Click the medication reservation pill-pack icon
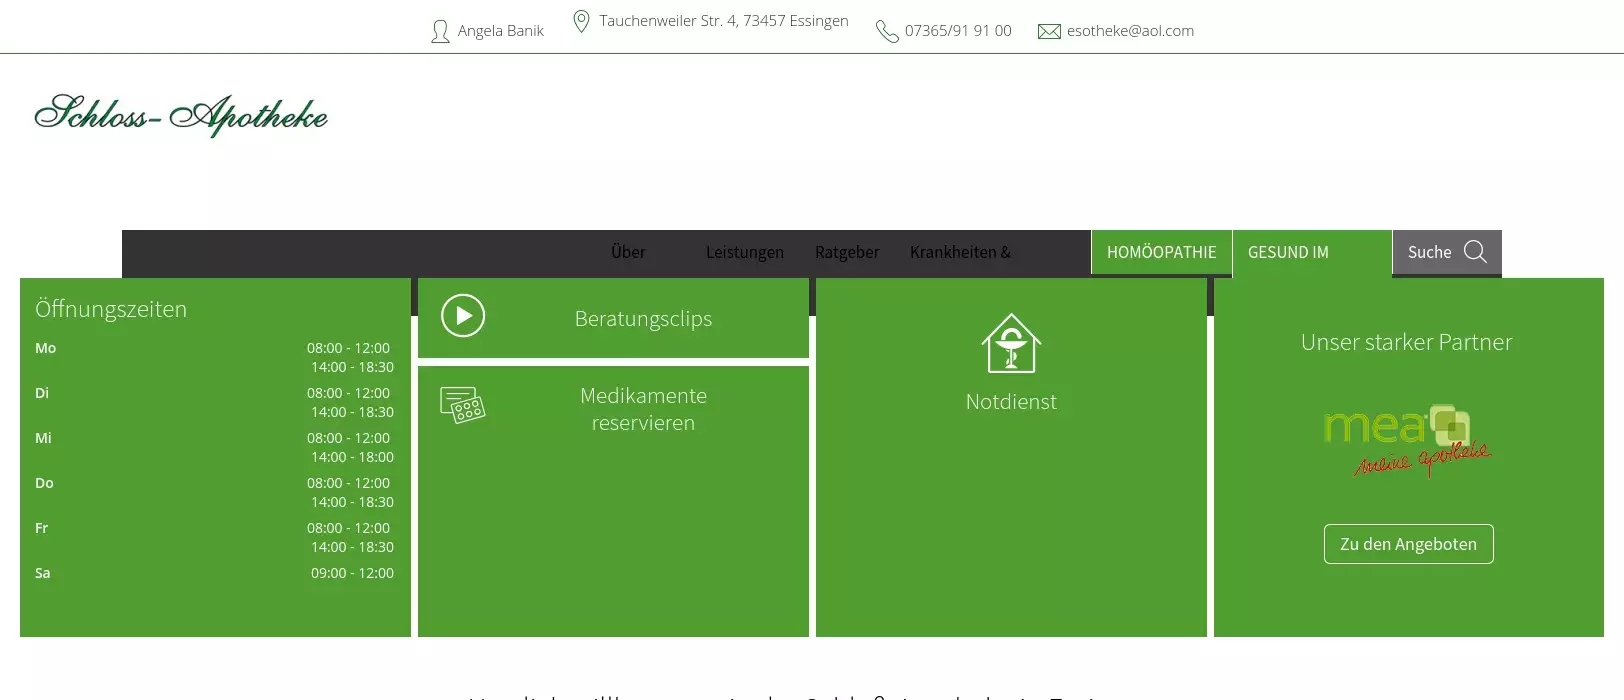The image size is (1624, 700). (x=463, y=405)
